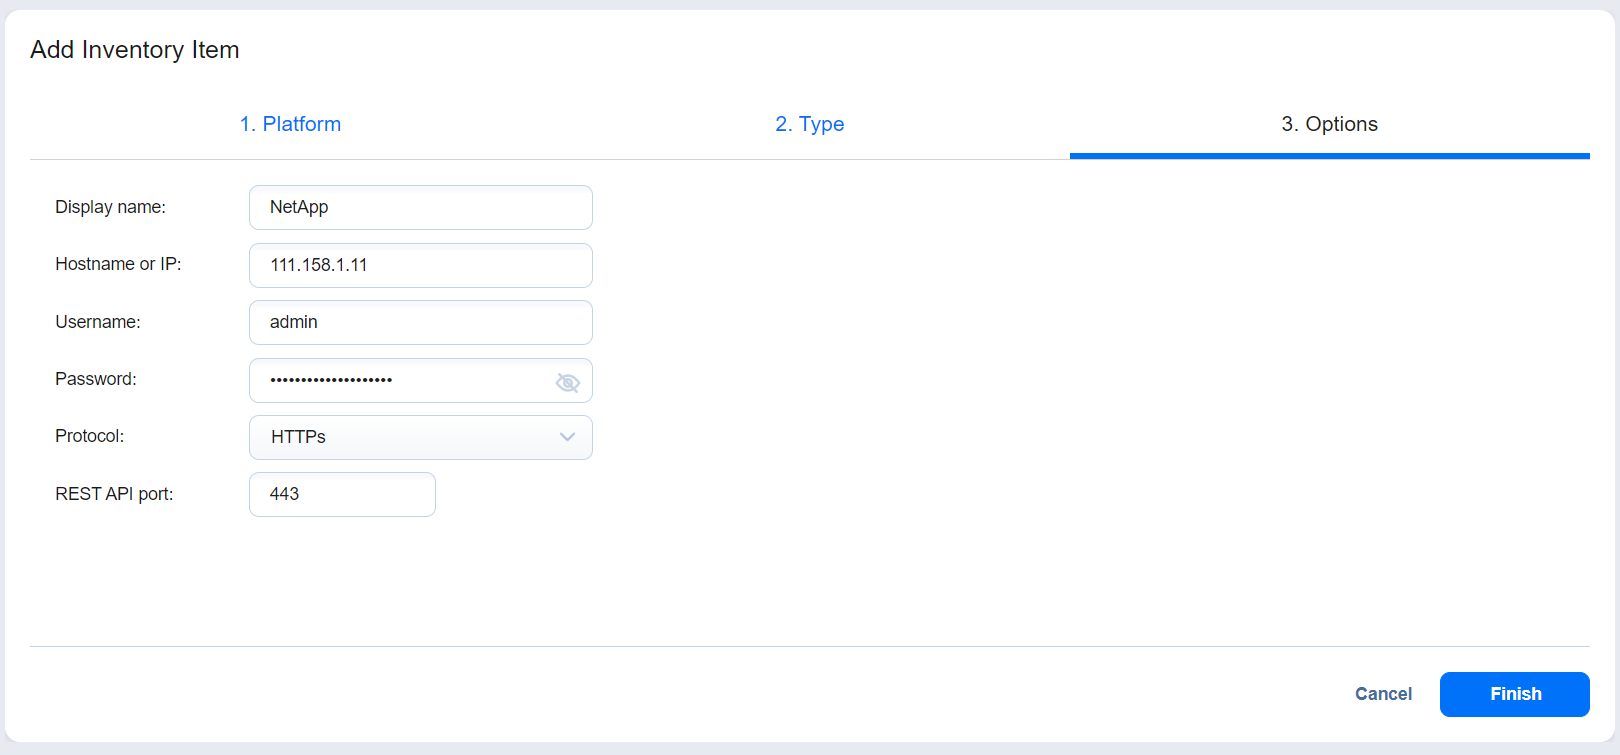
Task: Go back to the Platform step tab
Action: (x=290, y=124)
